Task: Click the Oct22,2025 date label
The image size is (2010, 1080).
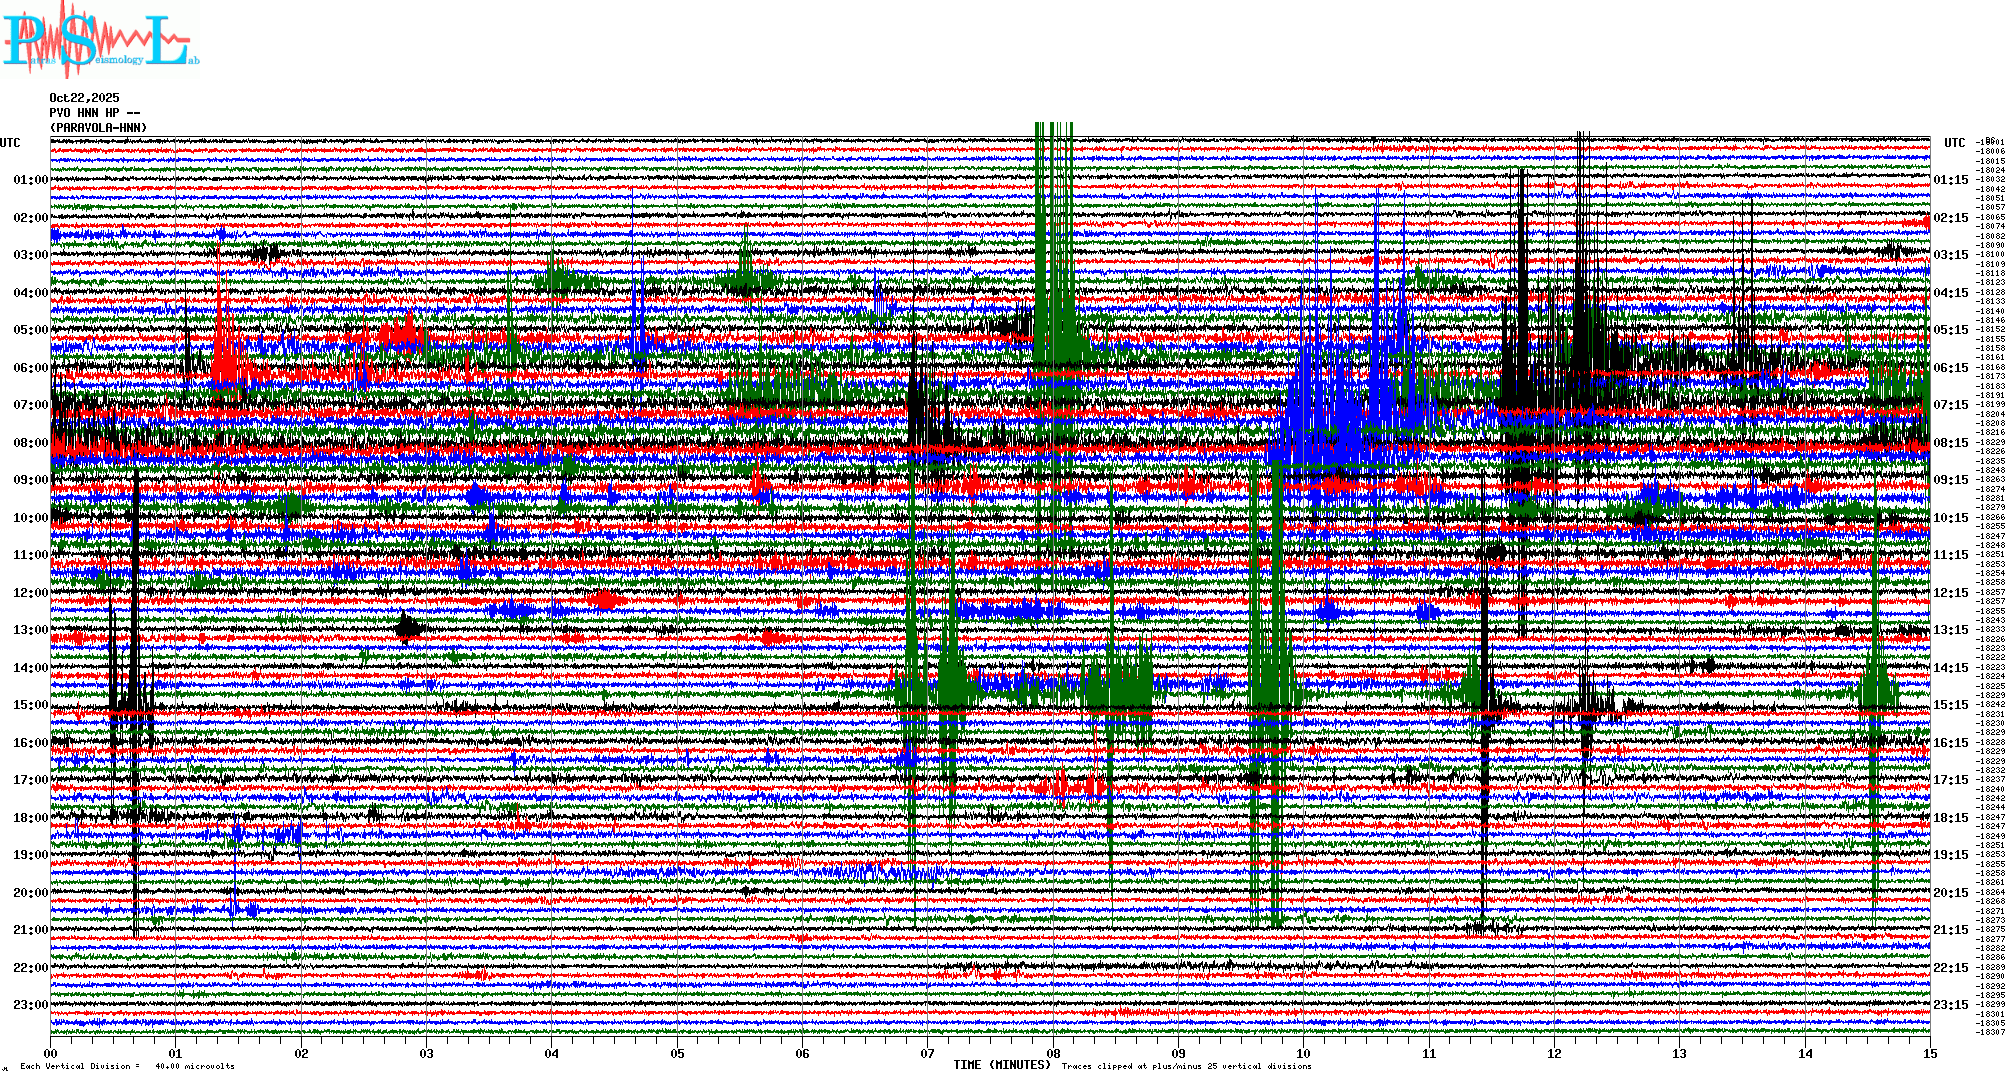Action: (x=84, y=98)
